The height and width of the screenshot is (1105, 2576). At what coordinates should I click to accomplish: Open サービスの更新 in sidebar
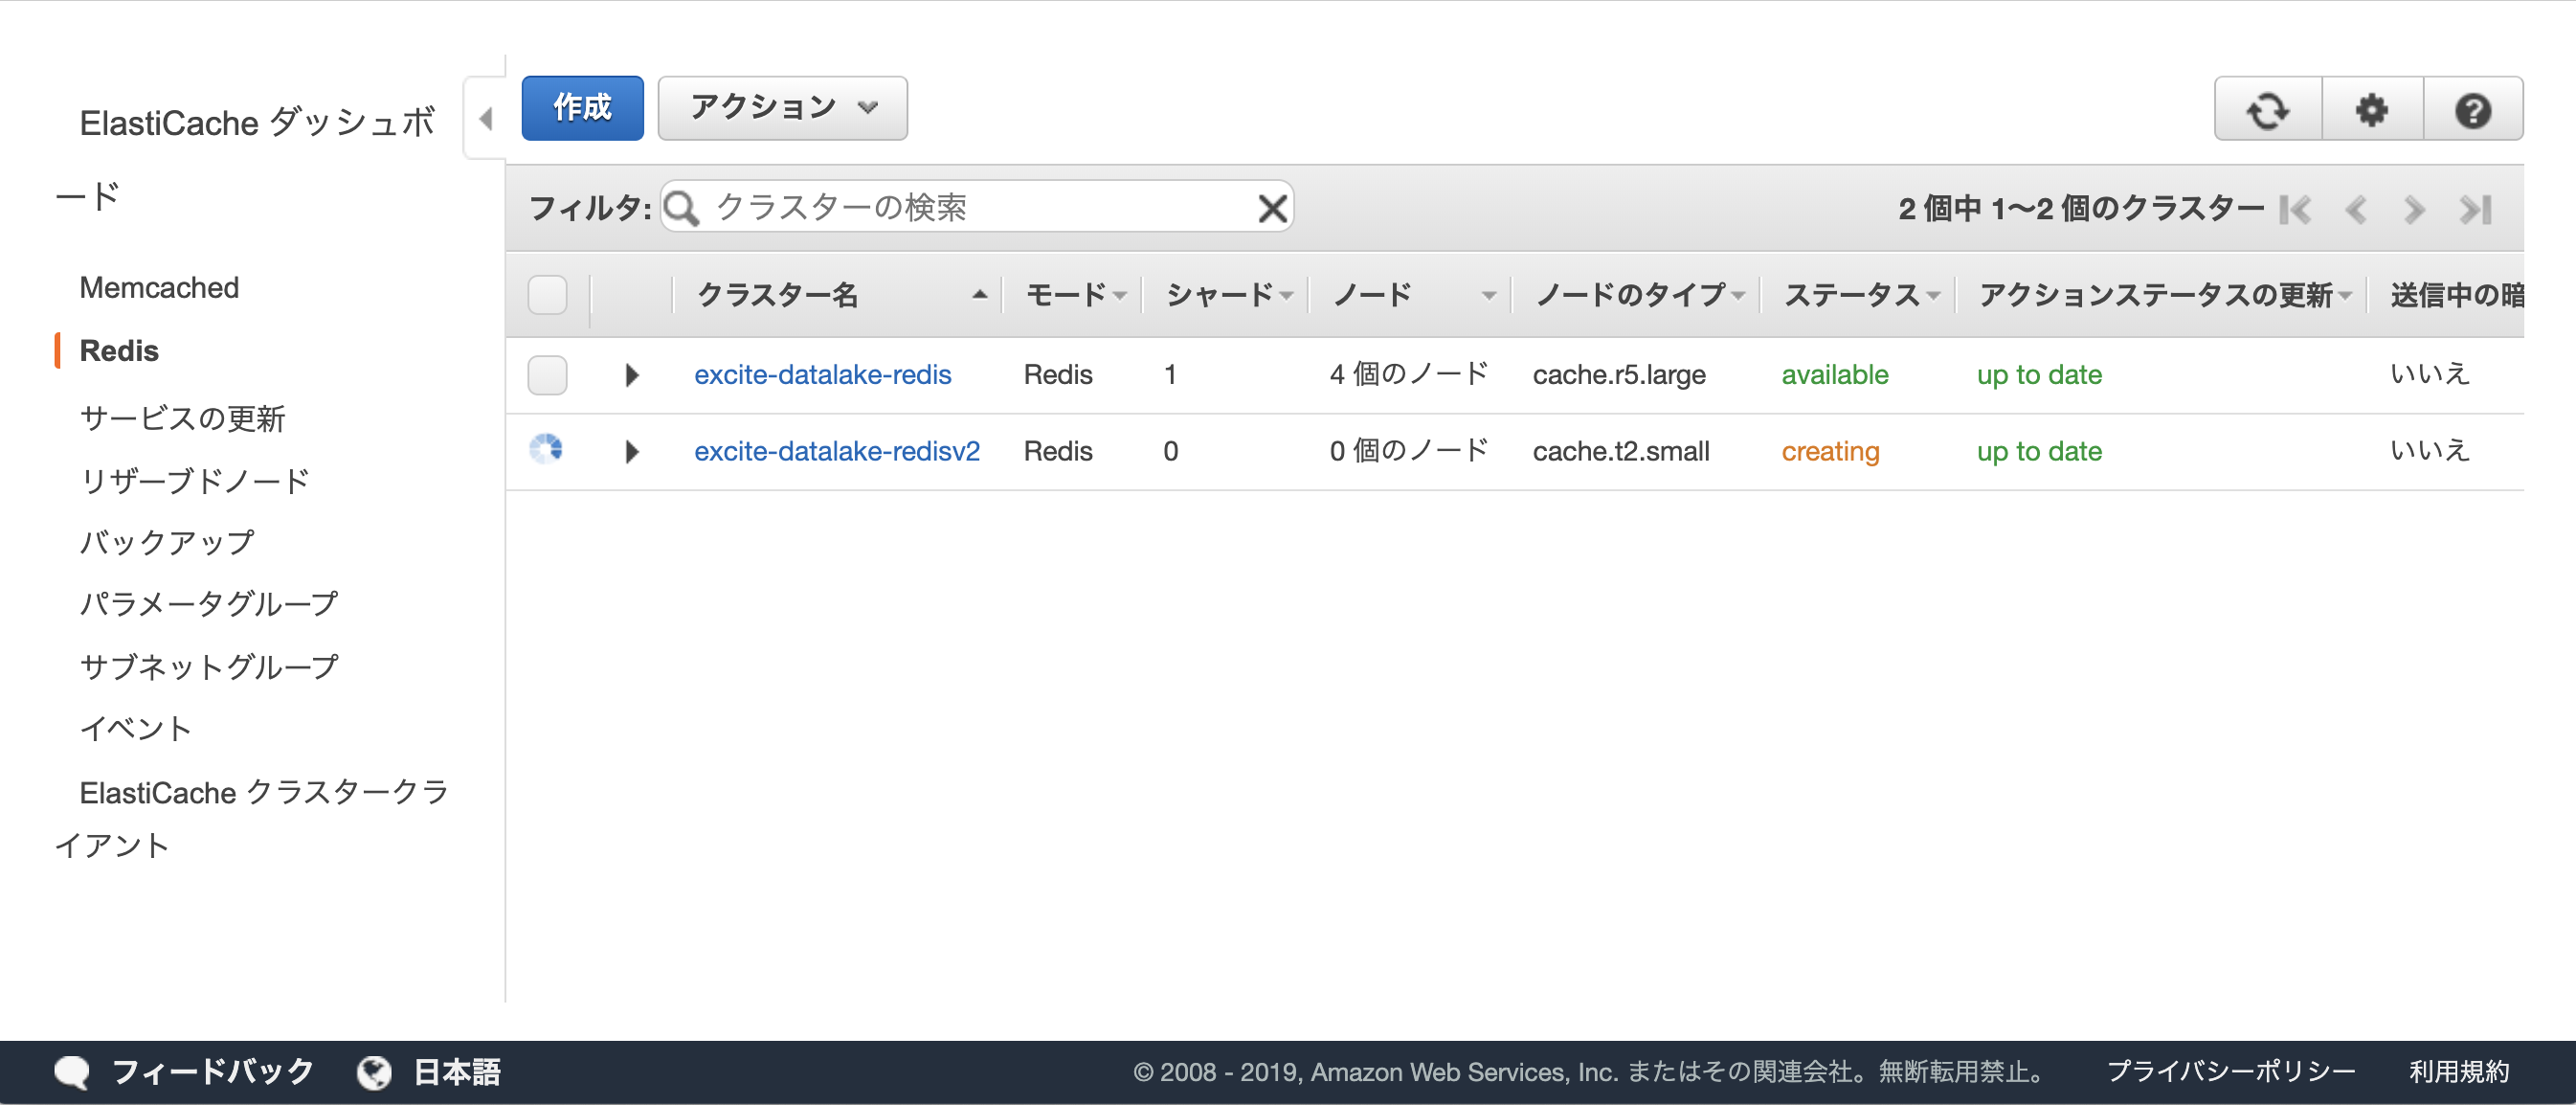183,418
